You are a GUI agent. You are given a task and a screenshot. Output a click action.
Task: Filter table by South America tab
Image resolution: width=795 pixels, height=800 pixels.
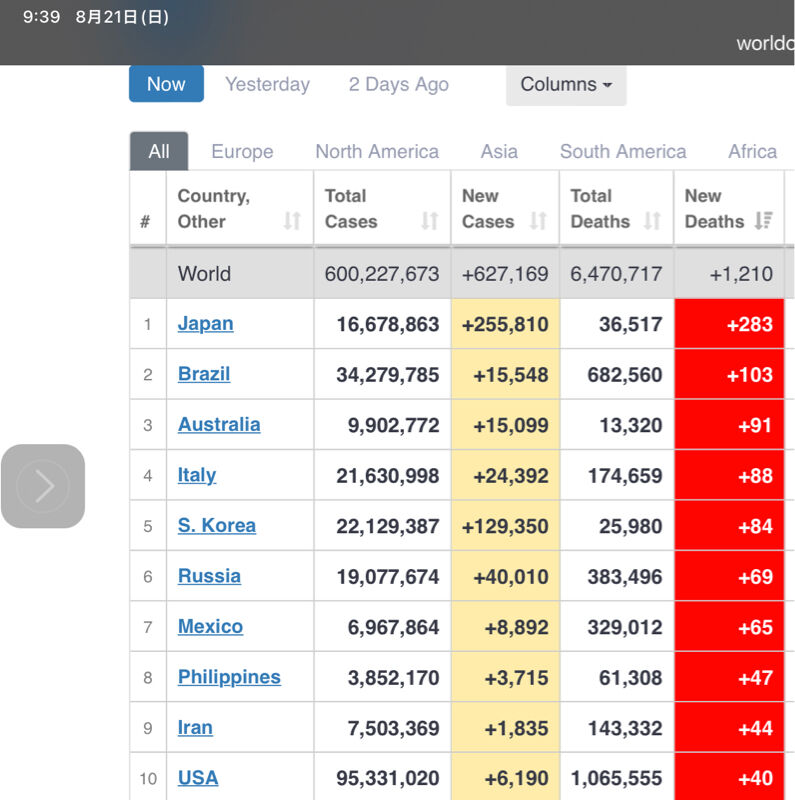(x=623, y=152)
